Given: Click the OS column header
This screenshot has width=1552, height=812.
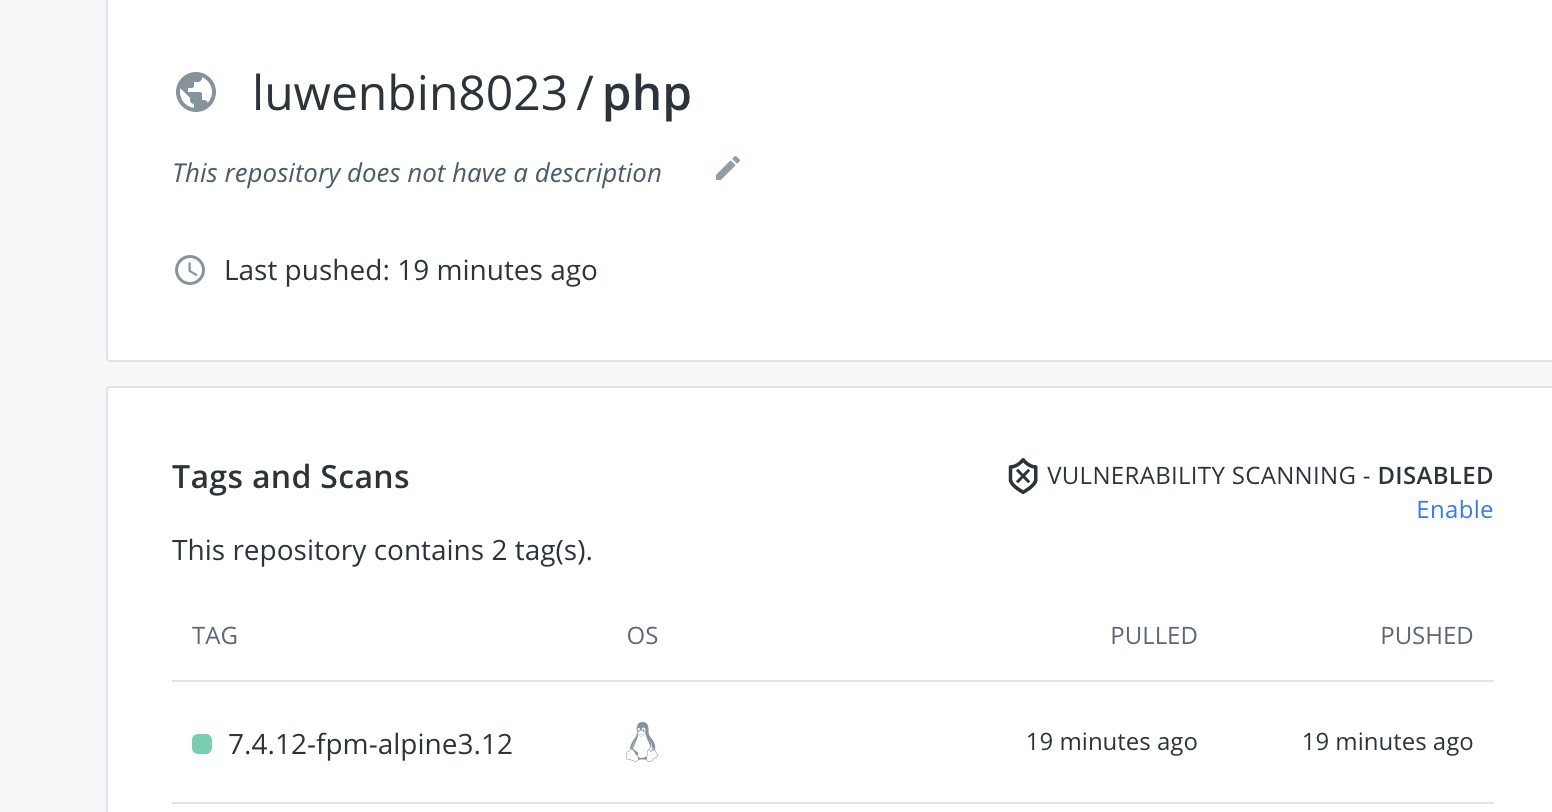Looking at the screenshot, I should pyautogui.click(x=642, y=636).
